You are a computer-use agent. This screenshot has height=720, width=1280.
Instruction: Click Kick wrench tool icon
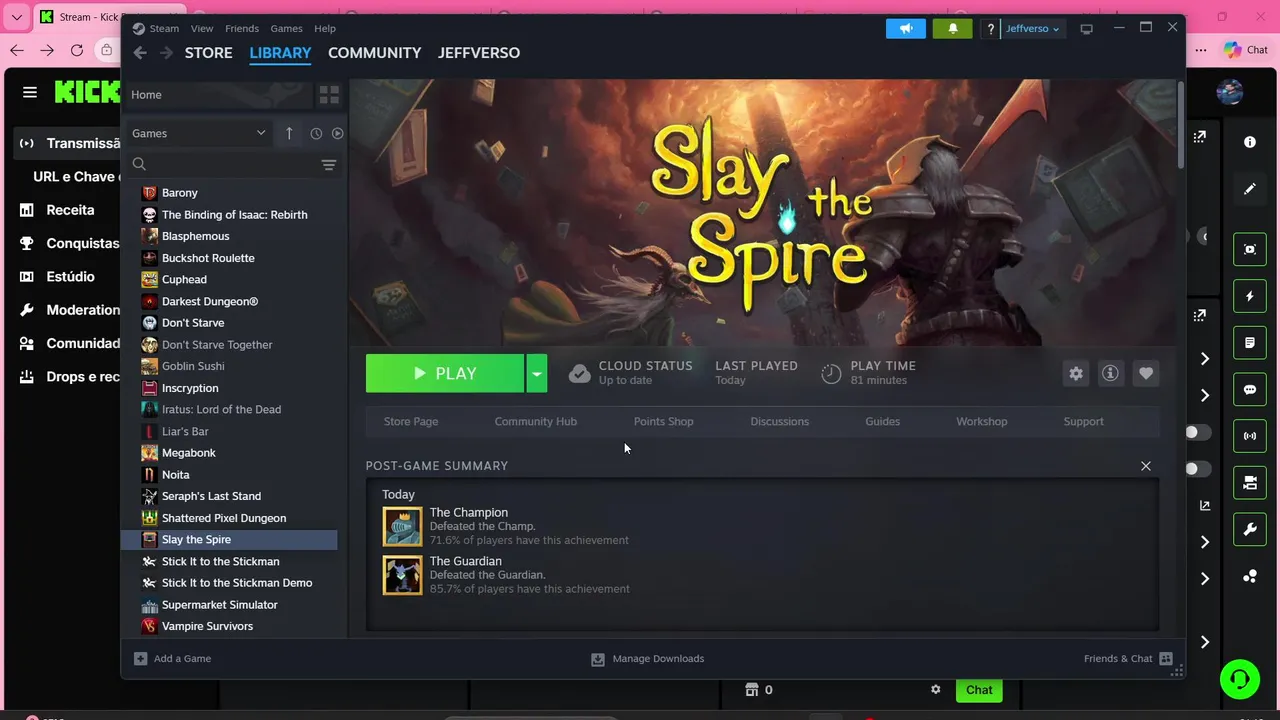(1250, 529)
